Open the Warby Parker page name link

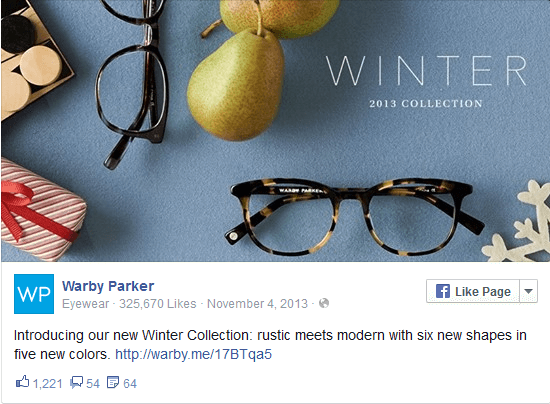pos(108,286)
